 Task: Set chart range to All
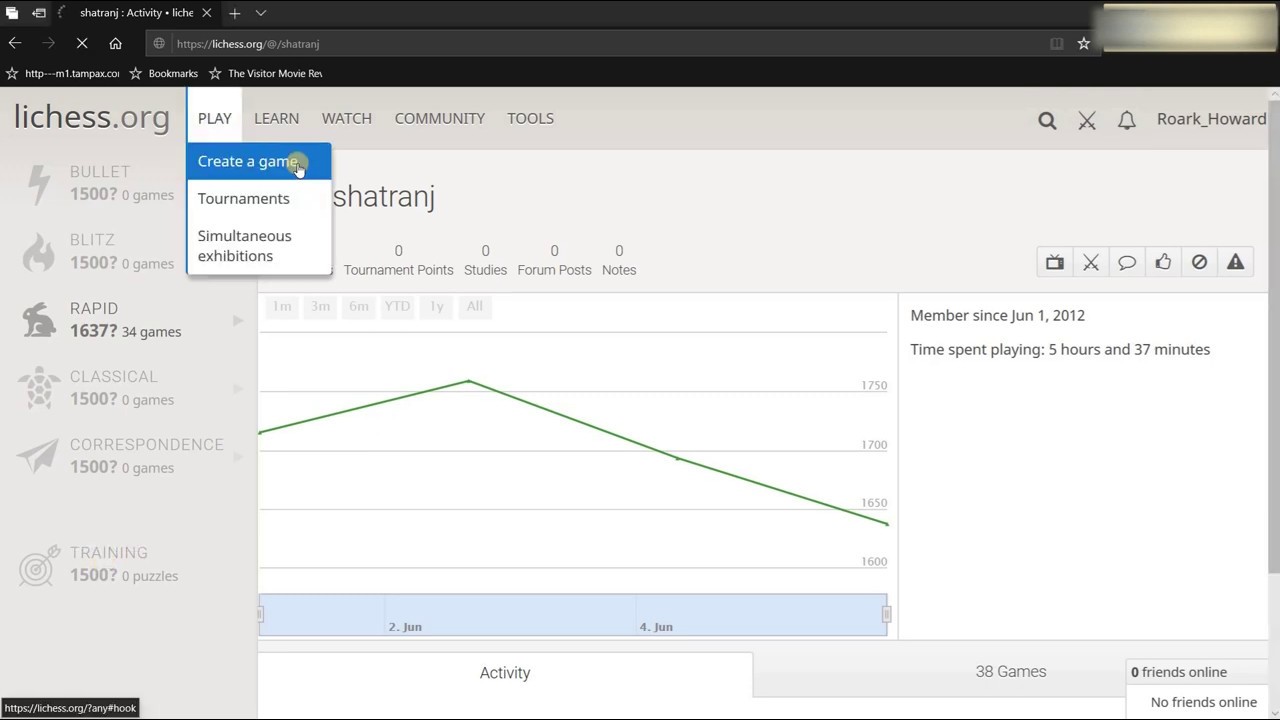[x=474, y=306]
